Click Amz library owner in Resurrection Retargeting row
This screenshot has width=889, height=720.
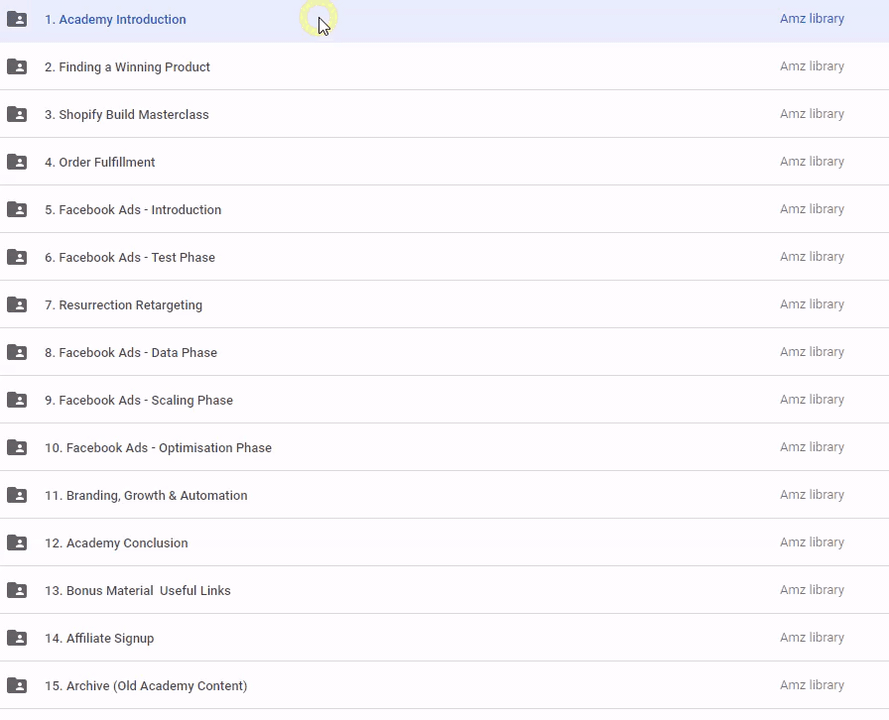[x=812, y=305]
